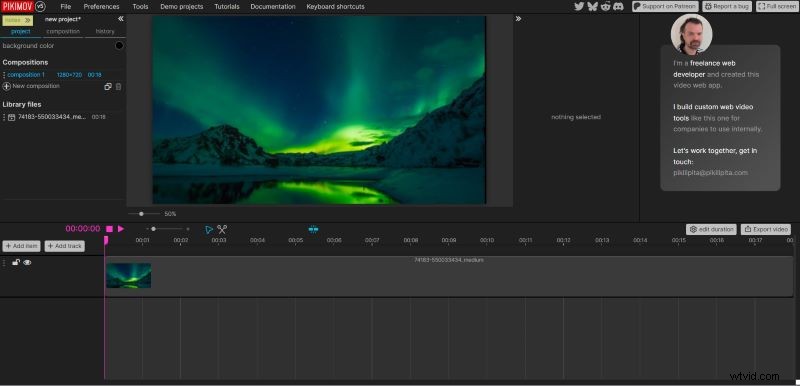The width and height of the screenshot is (800, 386).
Task: Toggle the track lock icon
Action: [x=16, y=262]
